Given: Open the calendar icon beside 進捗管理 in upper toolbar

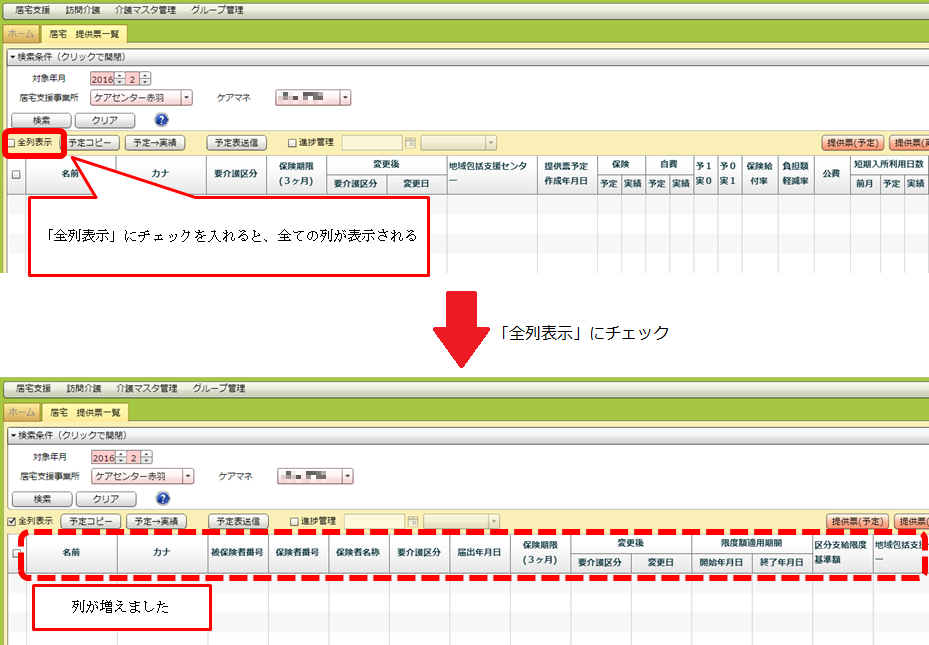Looking at the screenshot, I should click(410, 143).
